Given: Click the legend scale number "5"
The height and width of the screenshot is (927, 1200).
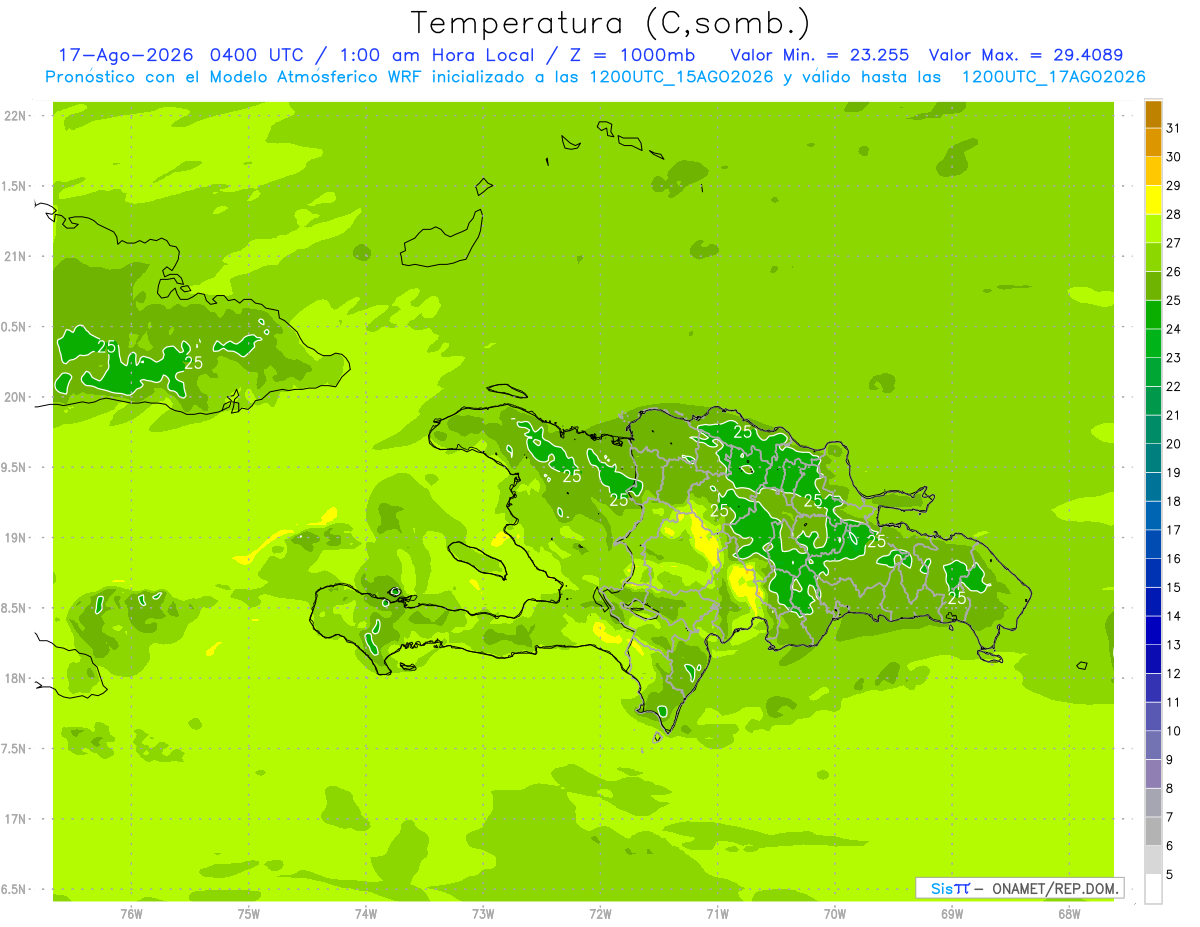Looking at the screenshot, I should (x=1170, y=875).
